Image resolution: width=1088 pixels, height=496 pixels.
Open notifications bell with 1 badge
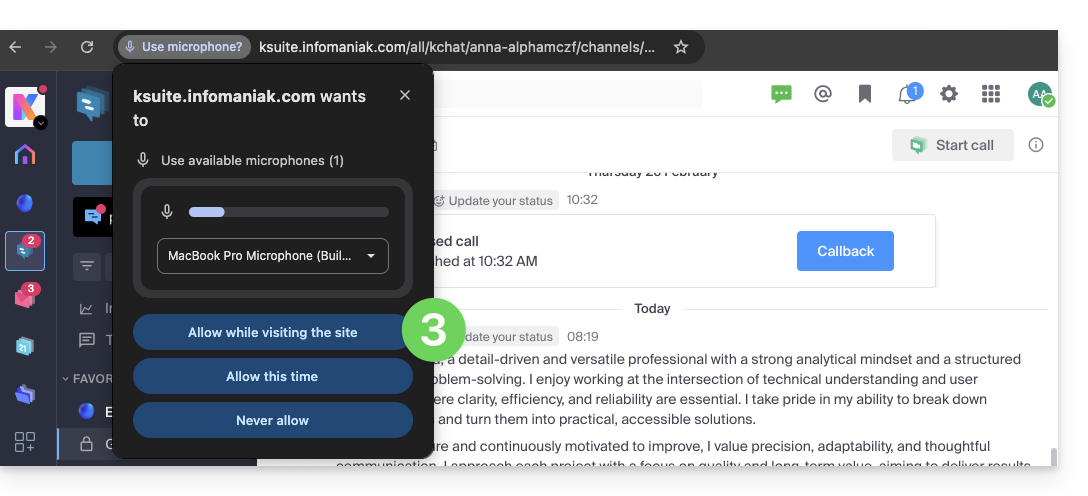(907, 94)
